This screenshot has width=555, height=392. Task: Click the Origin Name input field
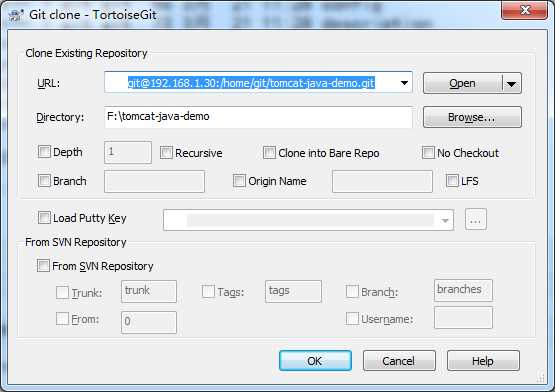pyautogui.click(x=382, y=182)
